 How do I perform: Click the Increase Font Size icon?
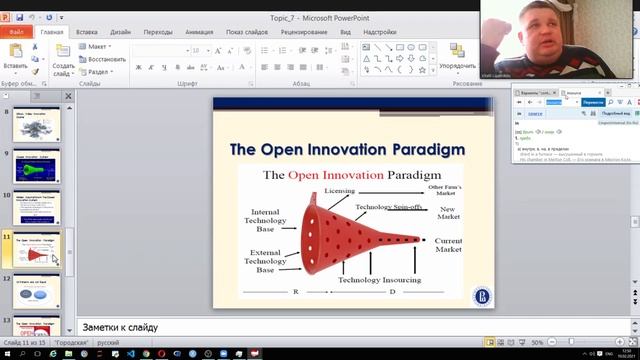(218, 51)
